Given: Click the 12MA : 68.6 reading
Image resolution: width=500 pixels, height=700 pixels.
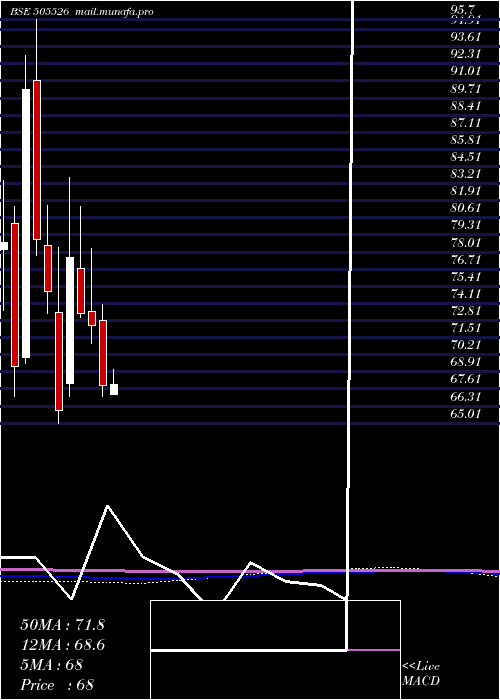Looking at the screenshot, I should point(62,645).
